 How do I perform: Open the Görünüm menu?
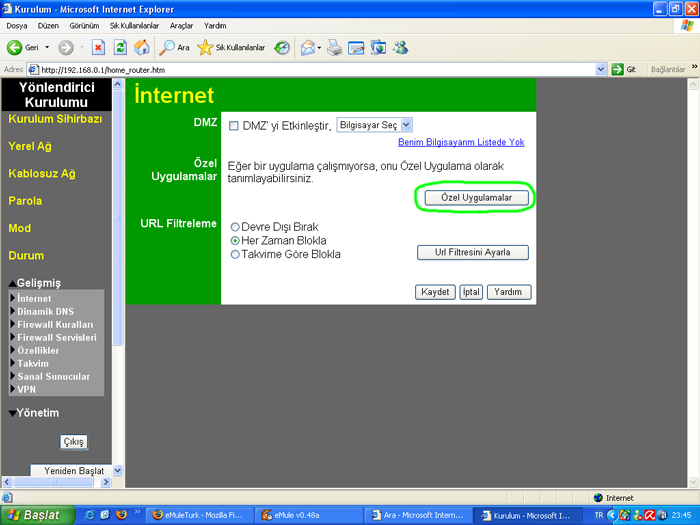point(84,26)
